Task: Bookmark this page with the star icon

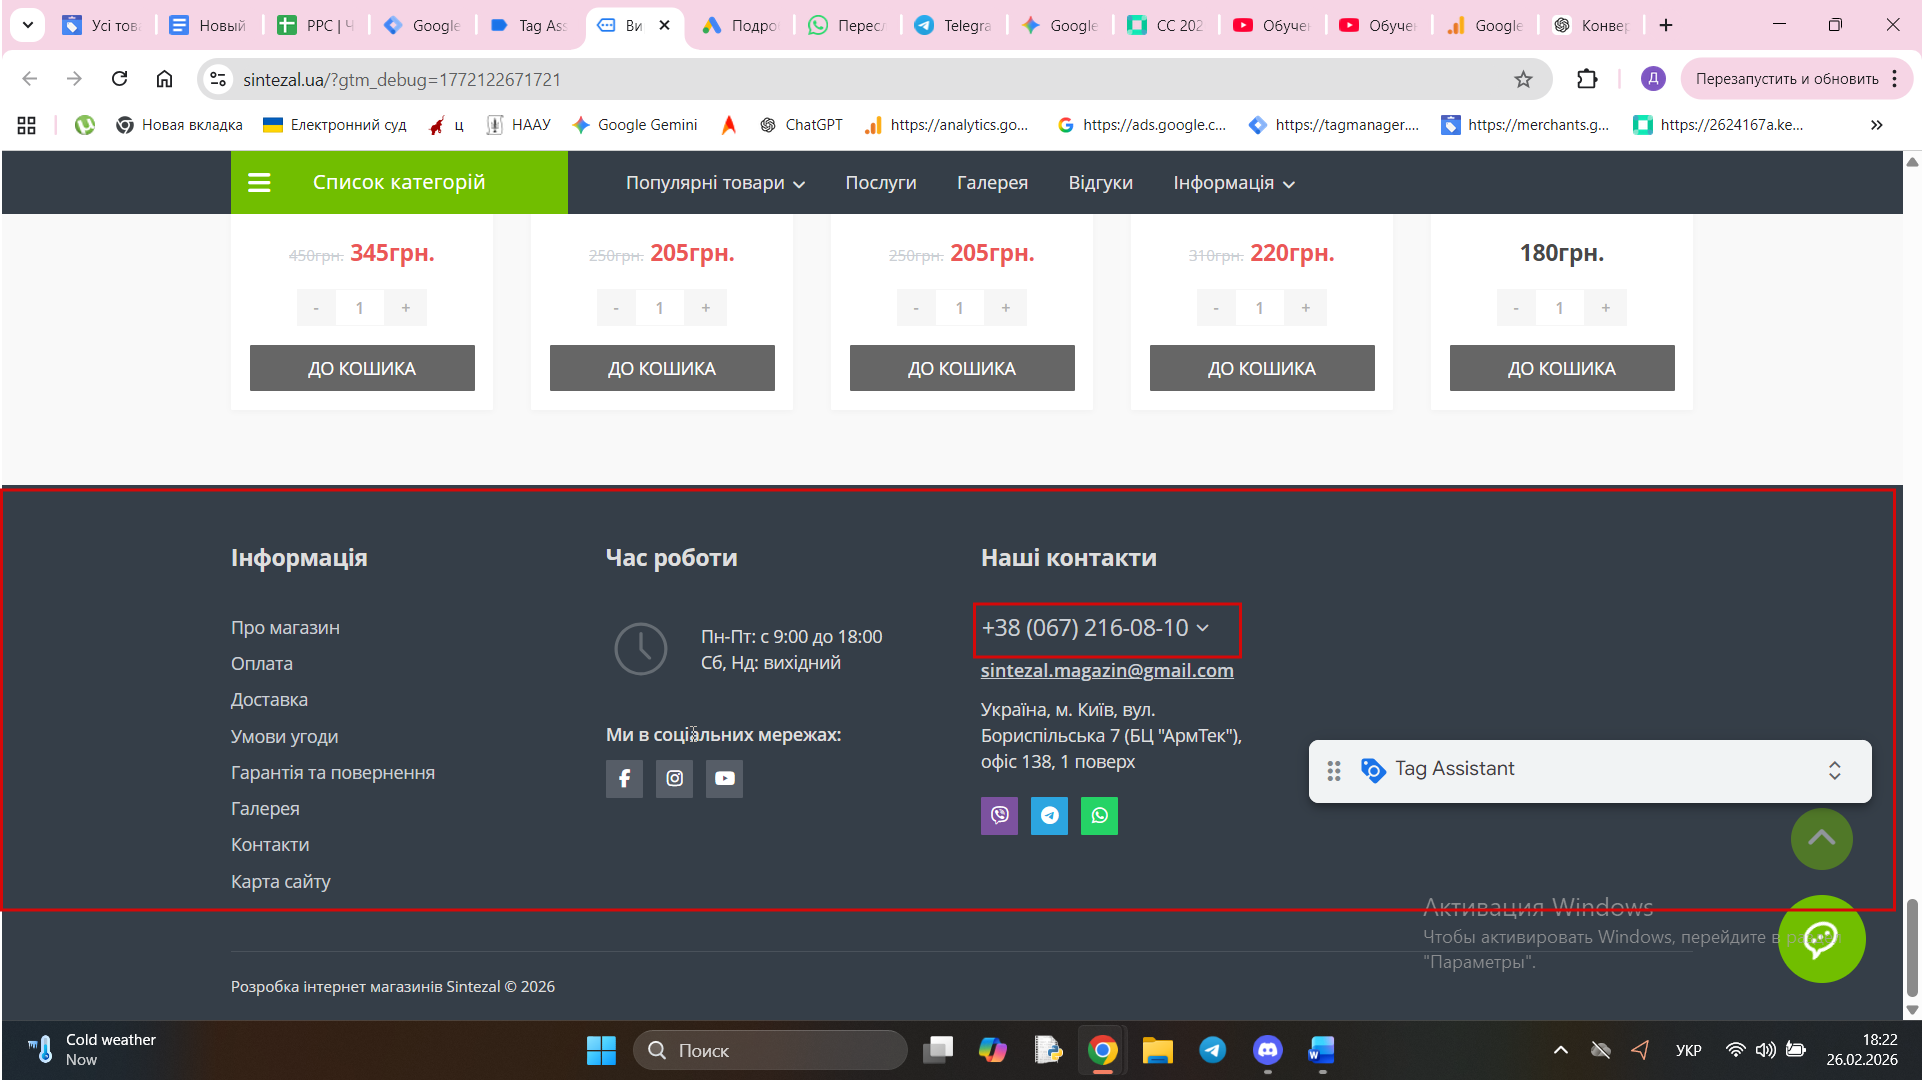Action: click(x=1523, y=79)
